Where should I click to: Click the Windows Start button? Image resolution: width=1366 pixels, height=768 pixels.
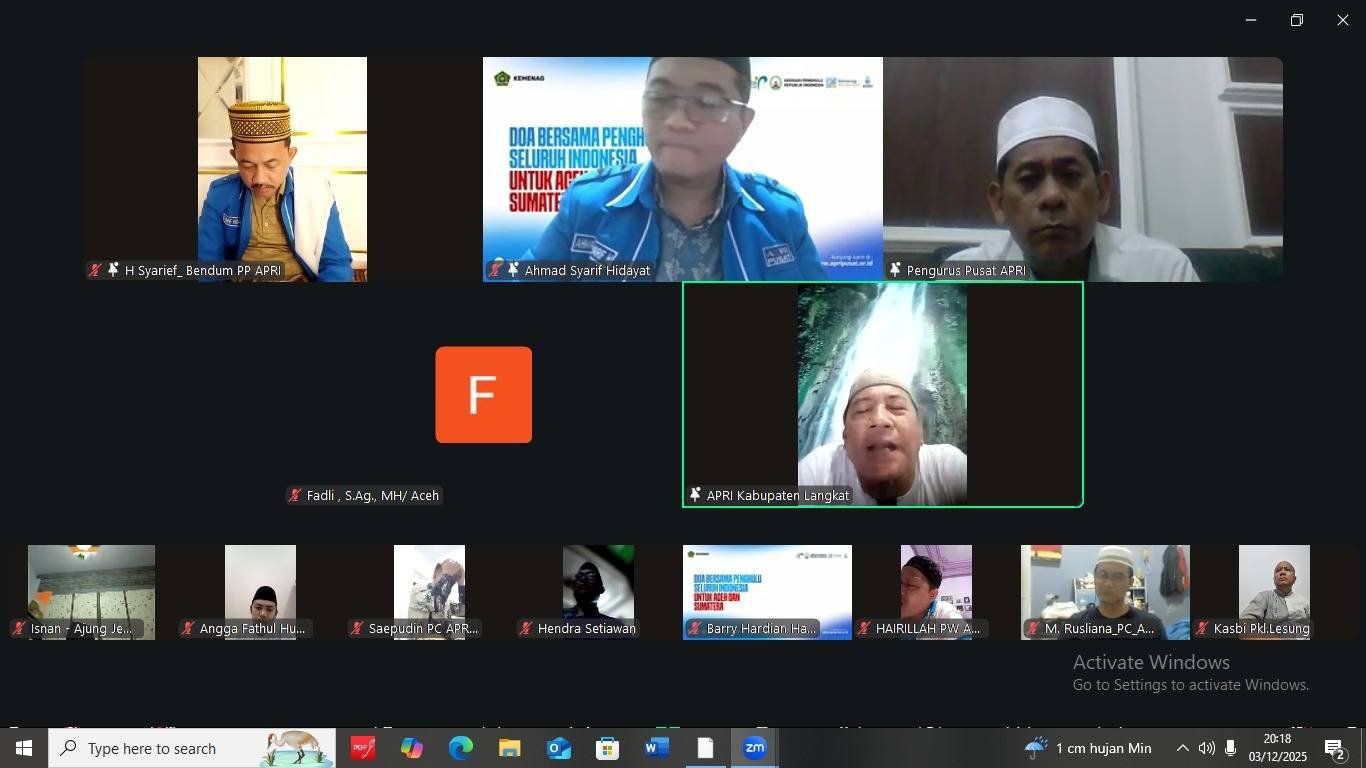click(x=22, y=747)
